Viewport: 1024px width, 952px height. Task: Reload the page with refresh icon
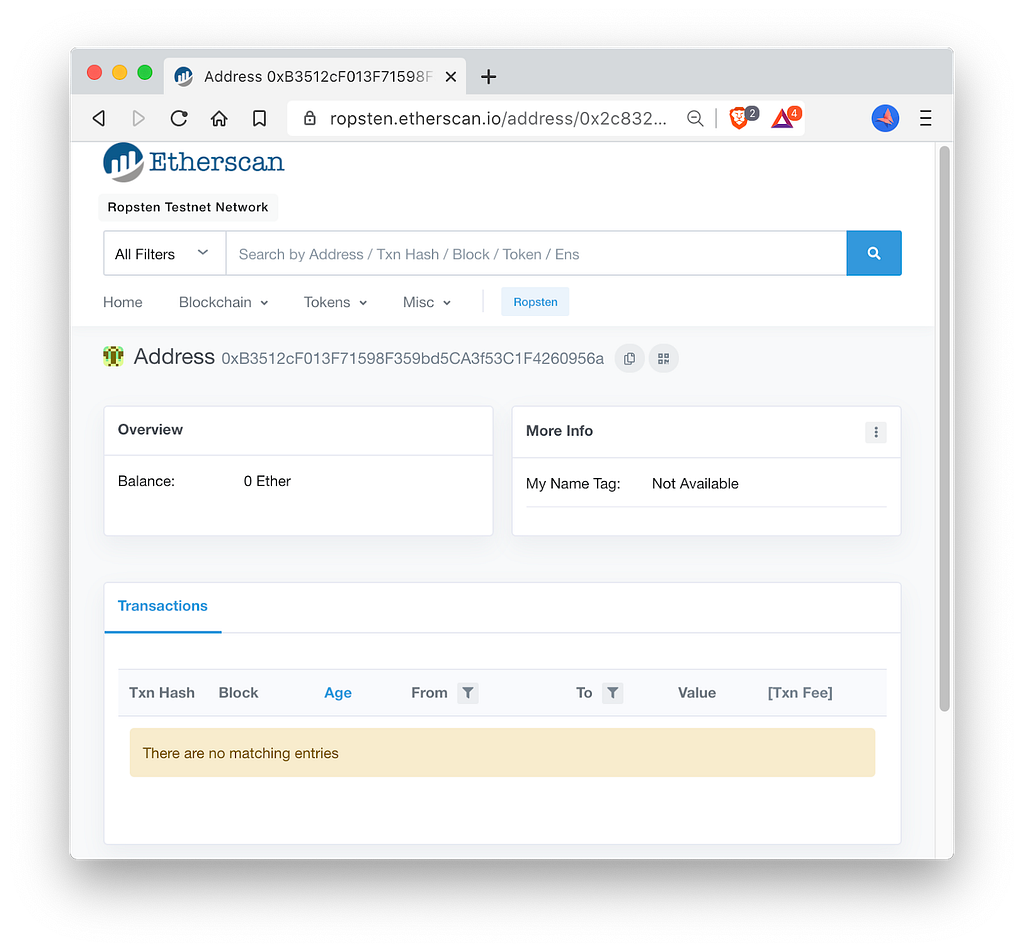pos(179,118)
